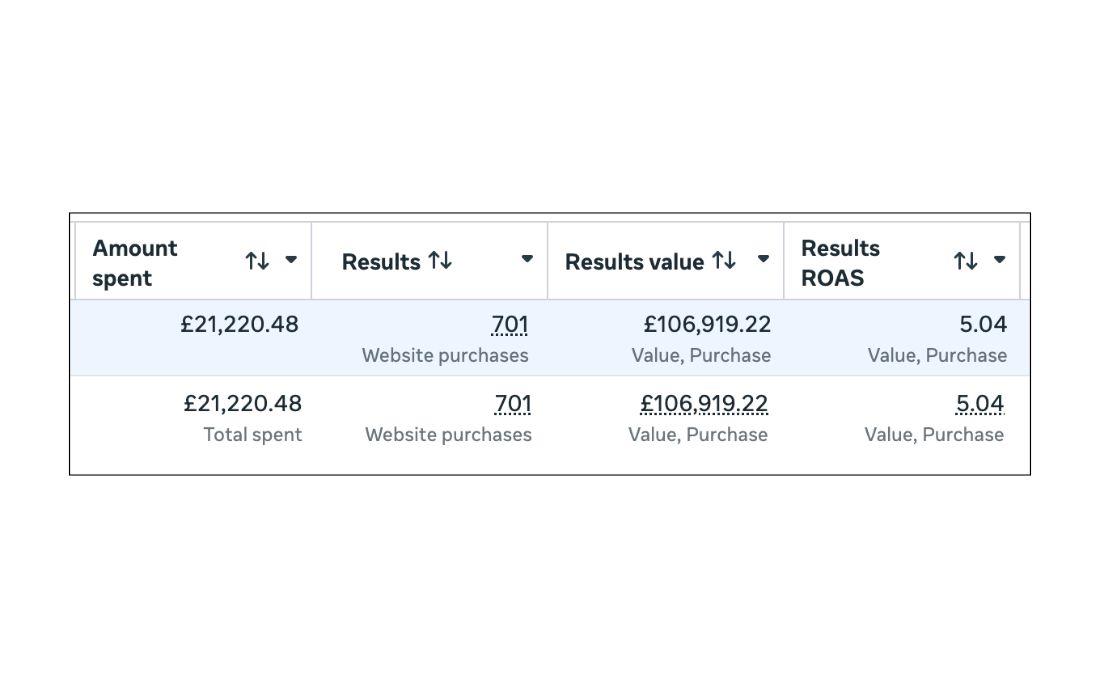Click the Results column sort arrows

click(440, 261)
